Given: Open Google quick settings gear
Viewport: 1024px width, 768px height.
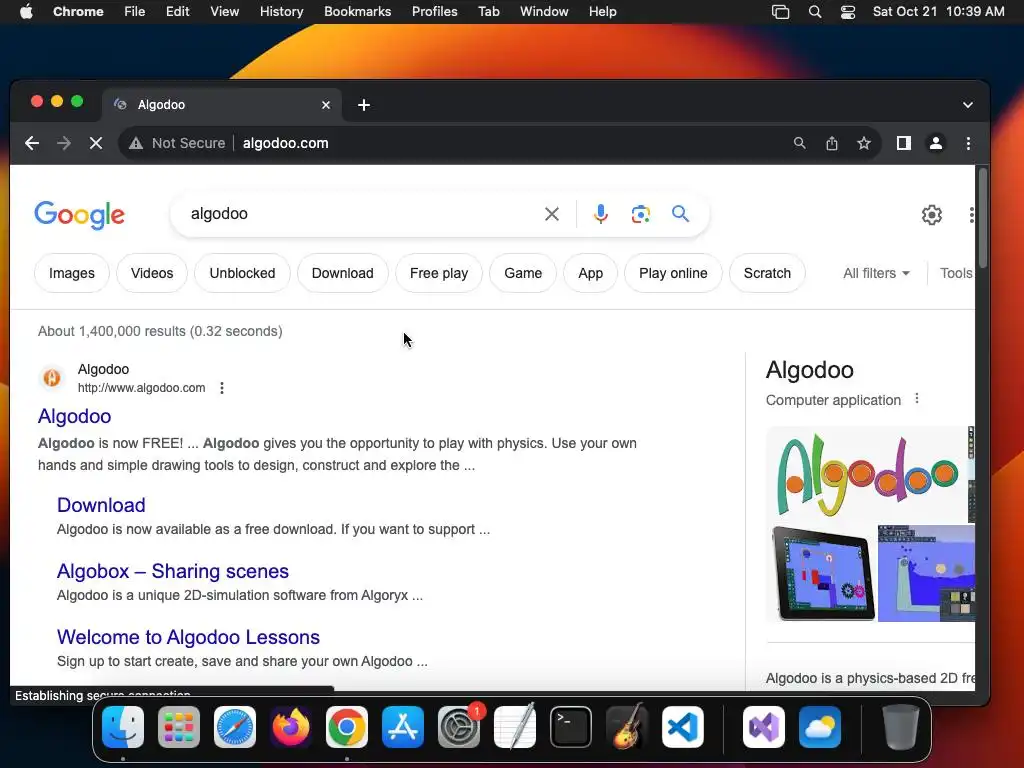Looking at the screenshot, I should (932, 215).
